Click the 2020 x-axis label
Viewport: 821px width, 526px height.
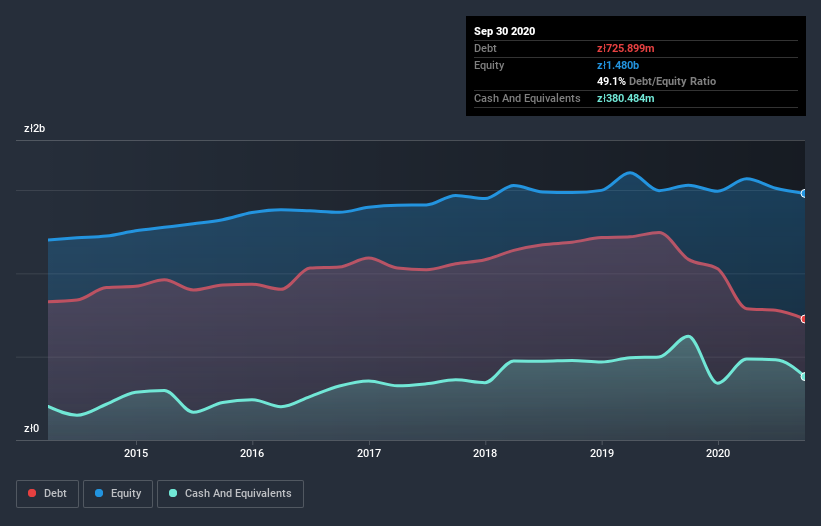pyautogui.click(x=718, y=453)
